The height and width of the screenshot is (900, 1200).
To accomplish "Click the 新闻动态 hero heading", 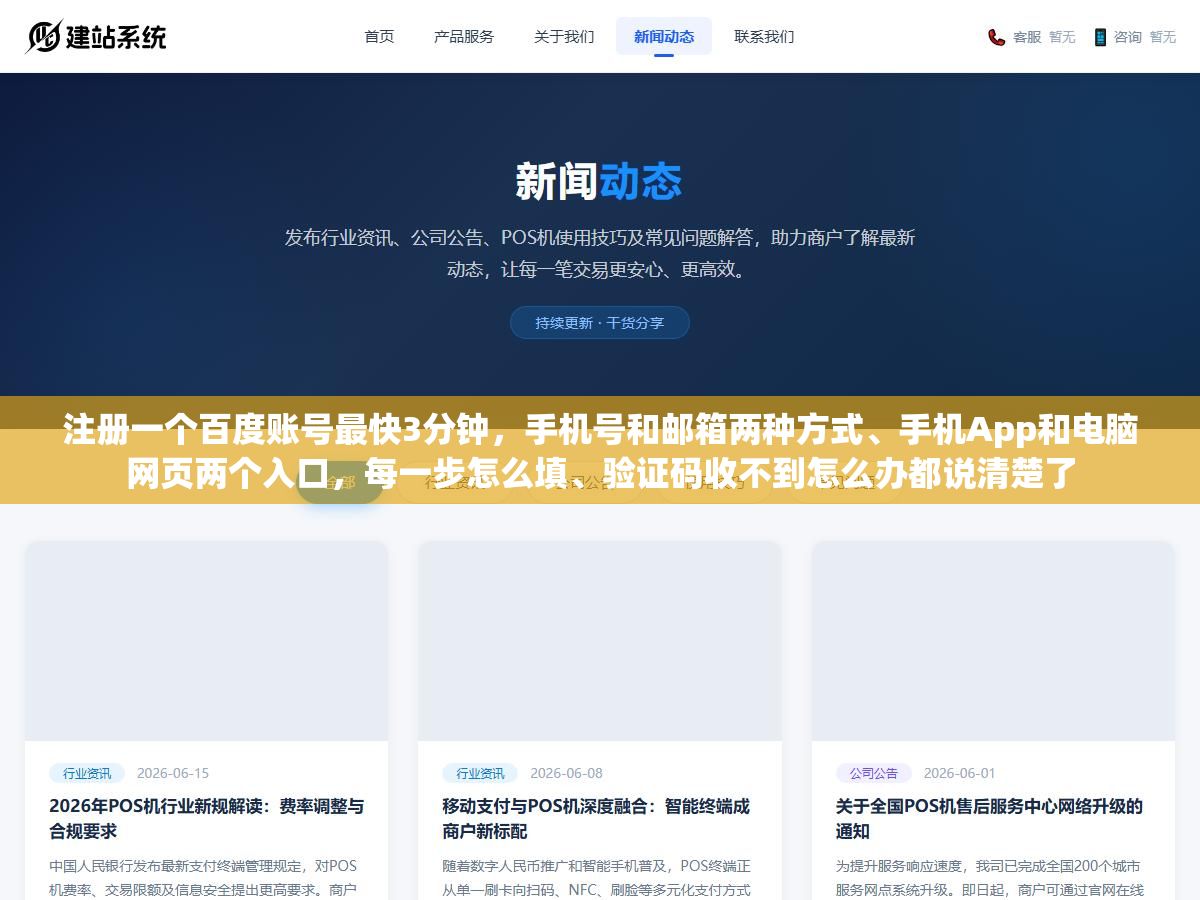I will coord(600,182).
